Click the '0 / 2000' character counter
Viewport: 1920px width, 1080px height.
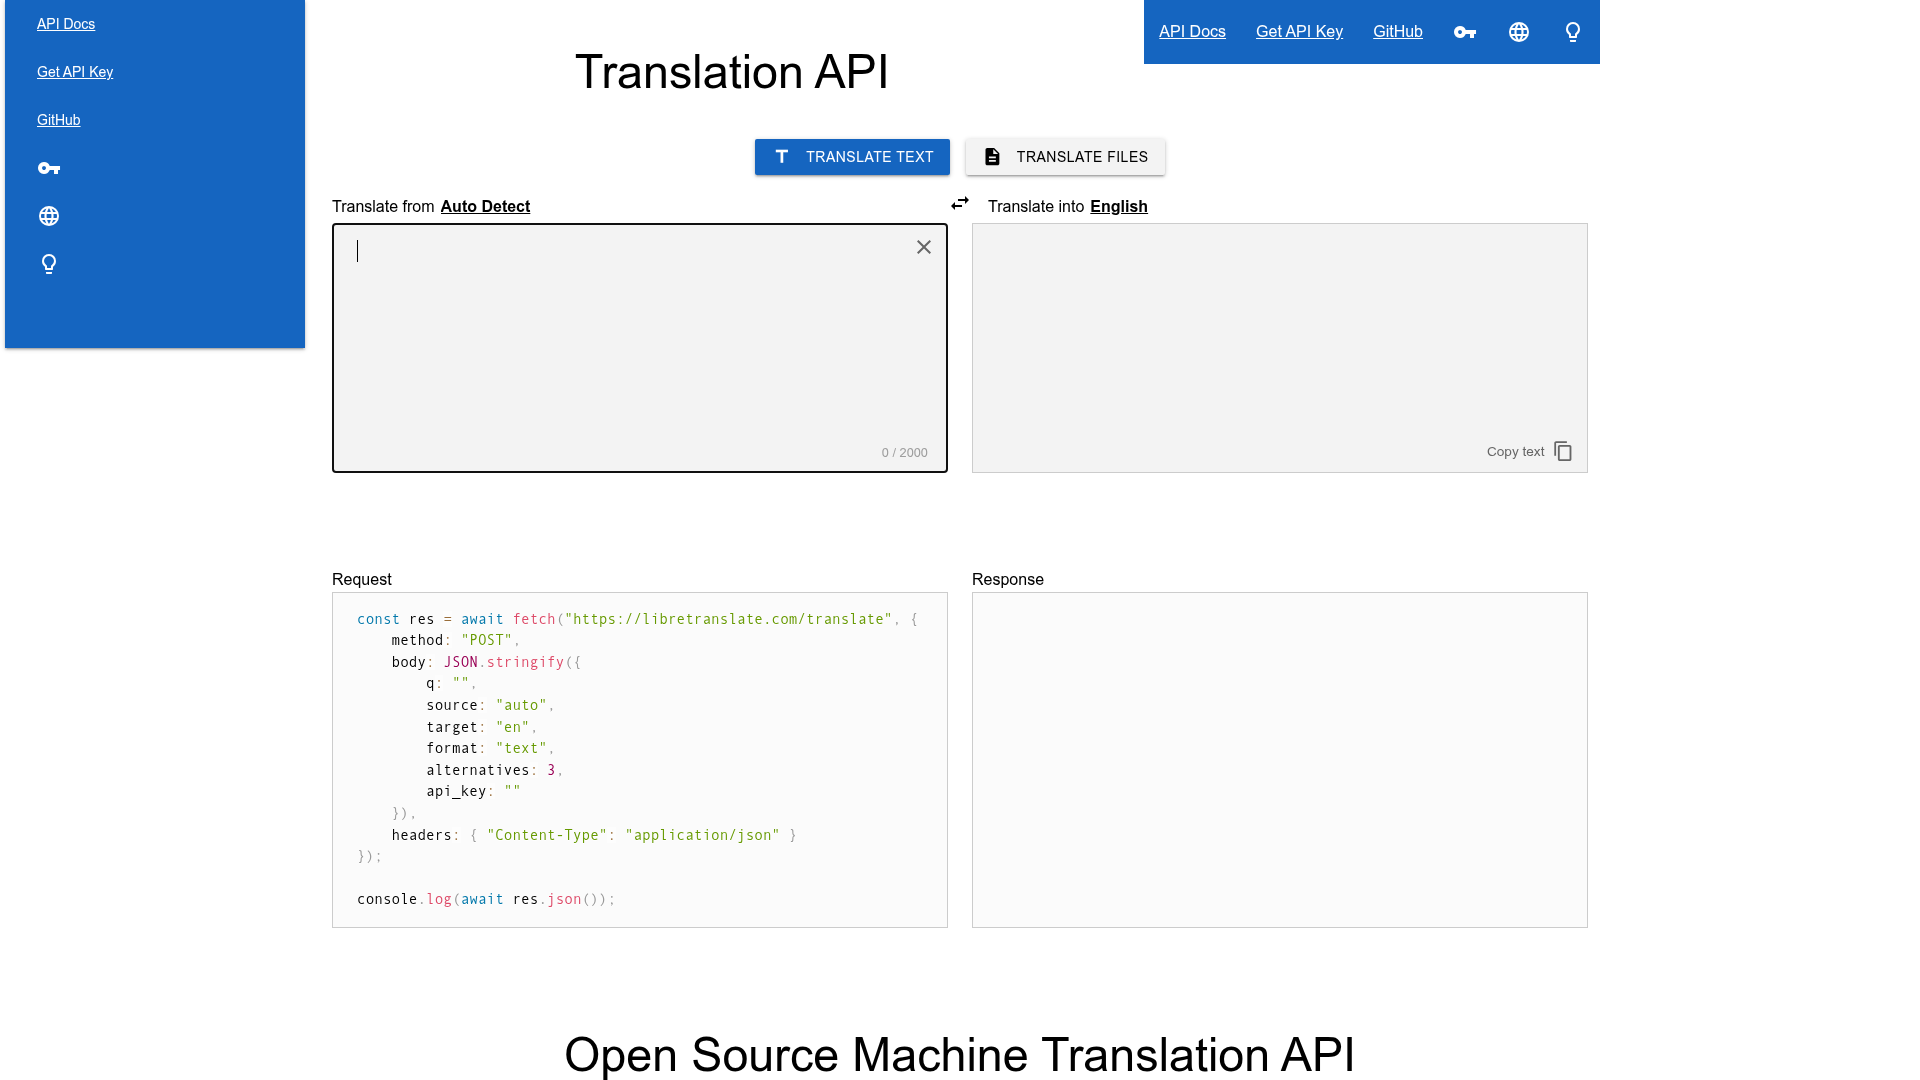[x=905, y=453]
